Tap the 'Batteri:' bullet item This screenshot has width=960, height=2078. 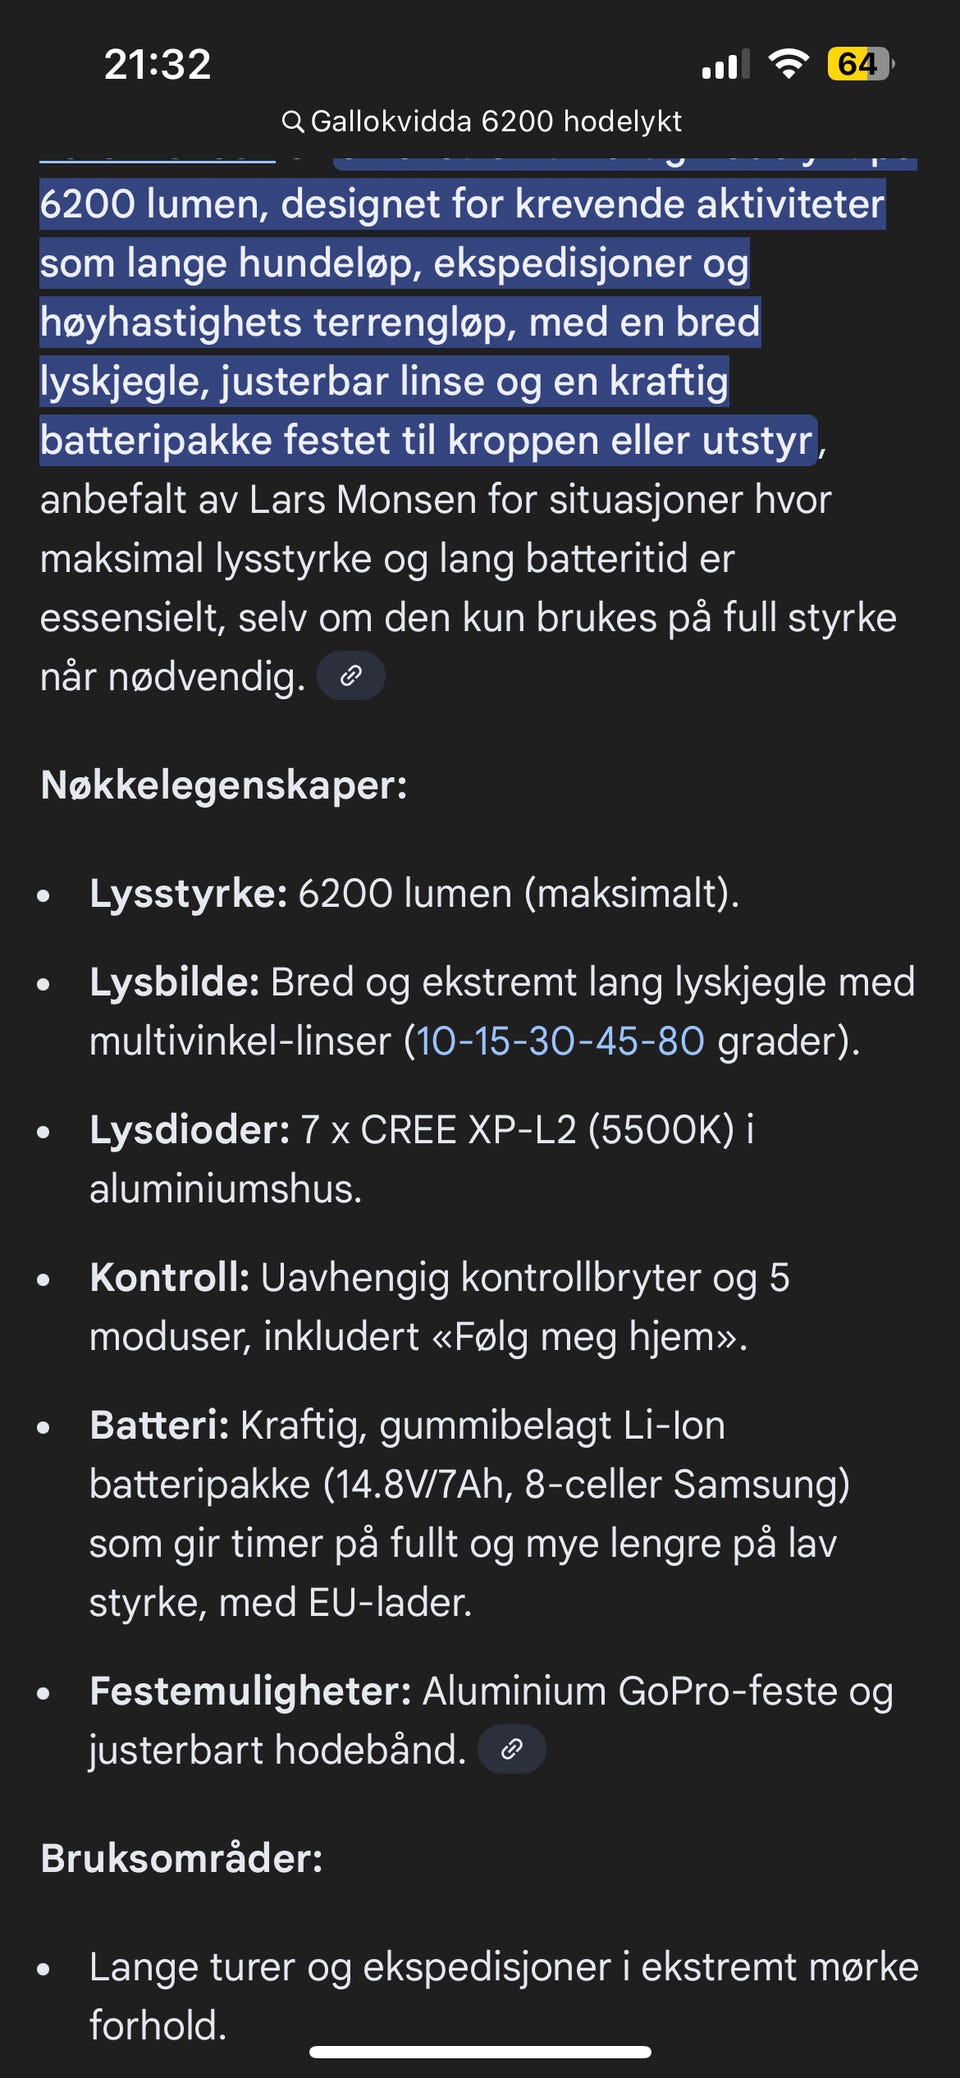pos(470,1514)
